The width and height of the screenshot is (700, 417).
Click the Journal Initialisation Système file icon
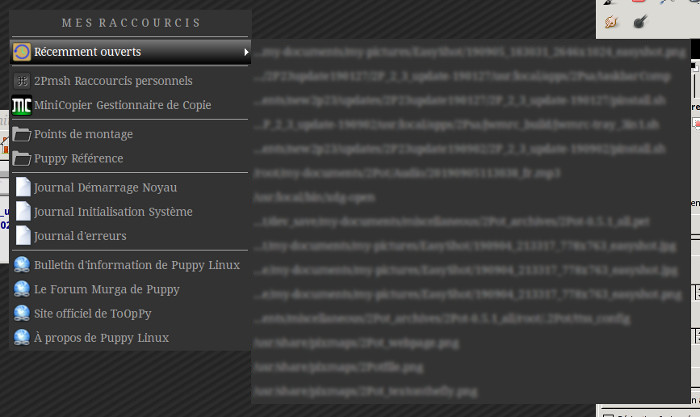pyautogui.click(x=23, y=212)
